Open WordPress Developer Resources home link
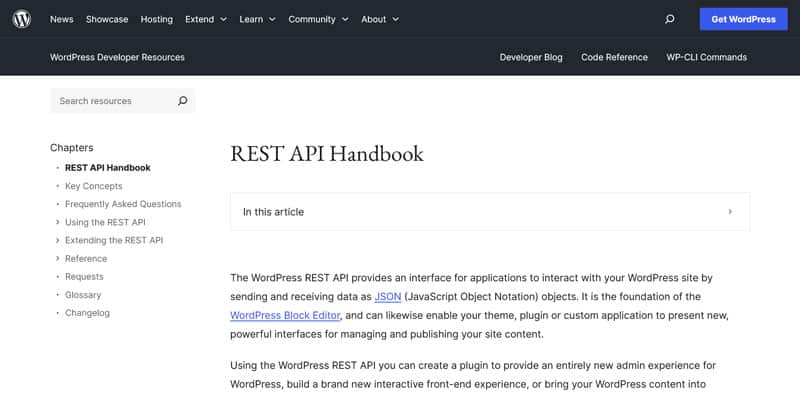The image size is (800, 397). click(x=117, y=57)
